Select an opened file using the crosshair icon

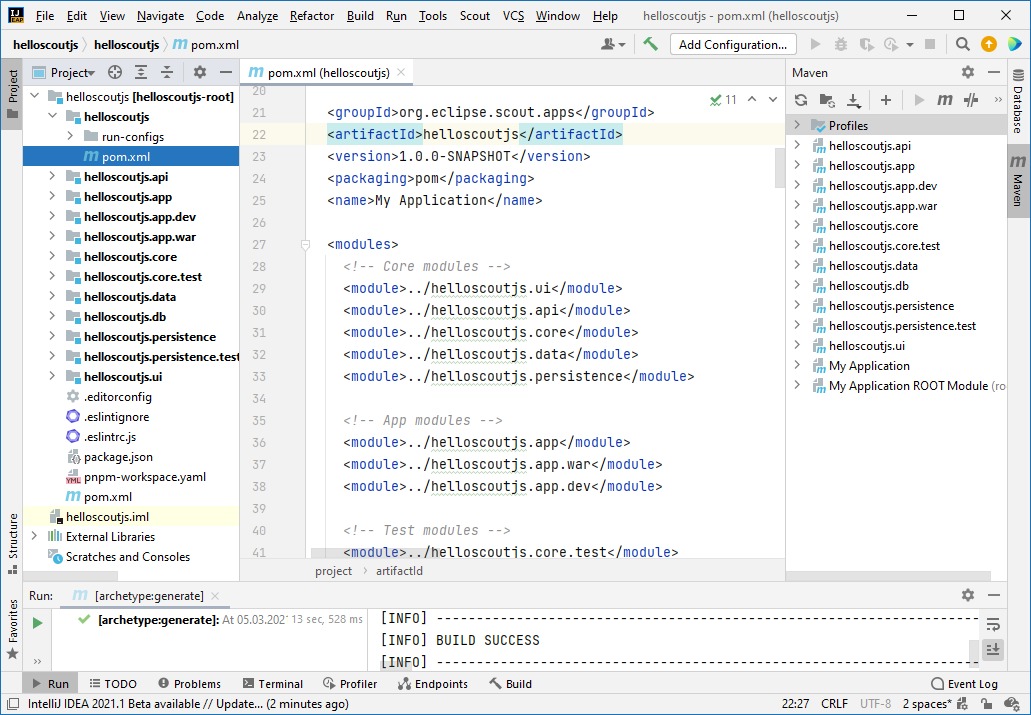click(115, 72)
